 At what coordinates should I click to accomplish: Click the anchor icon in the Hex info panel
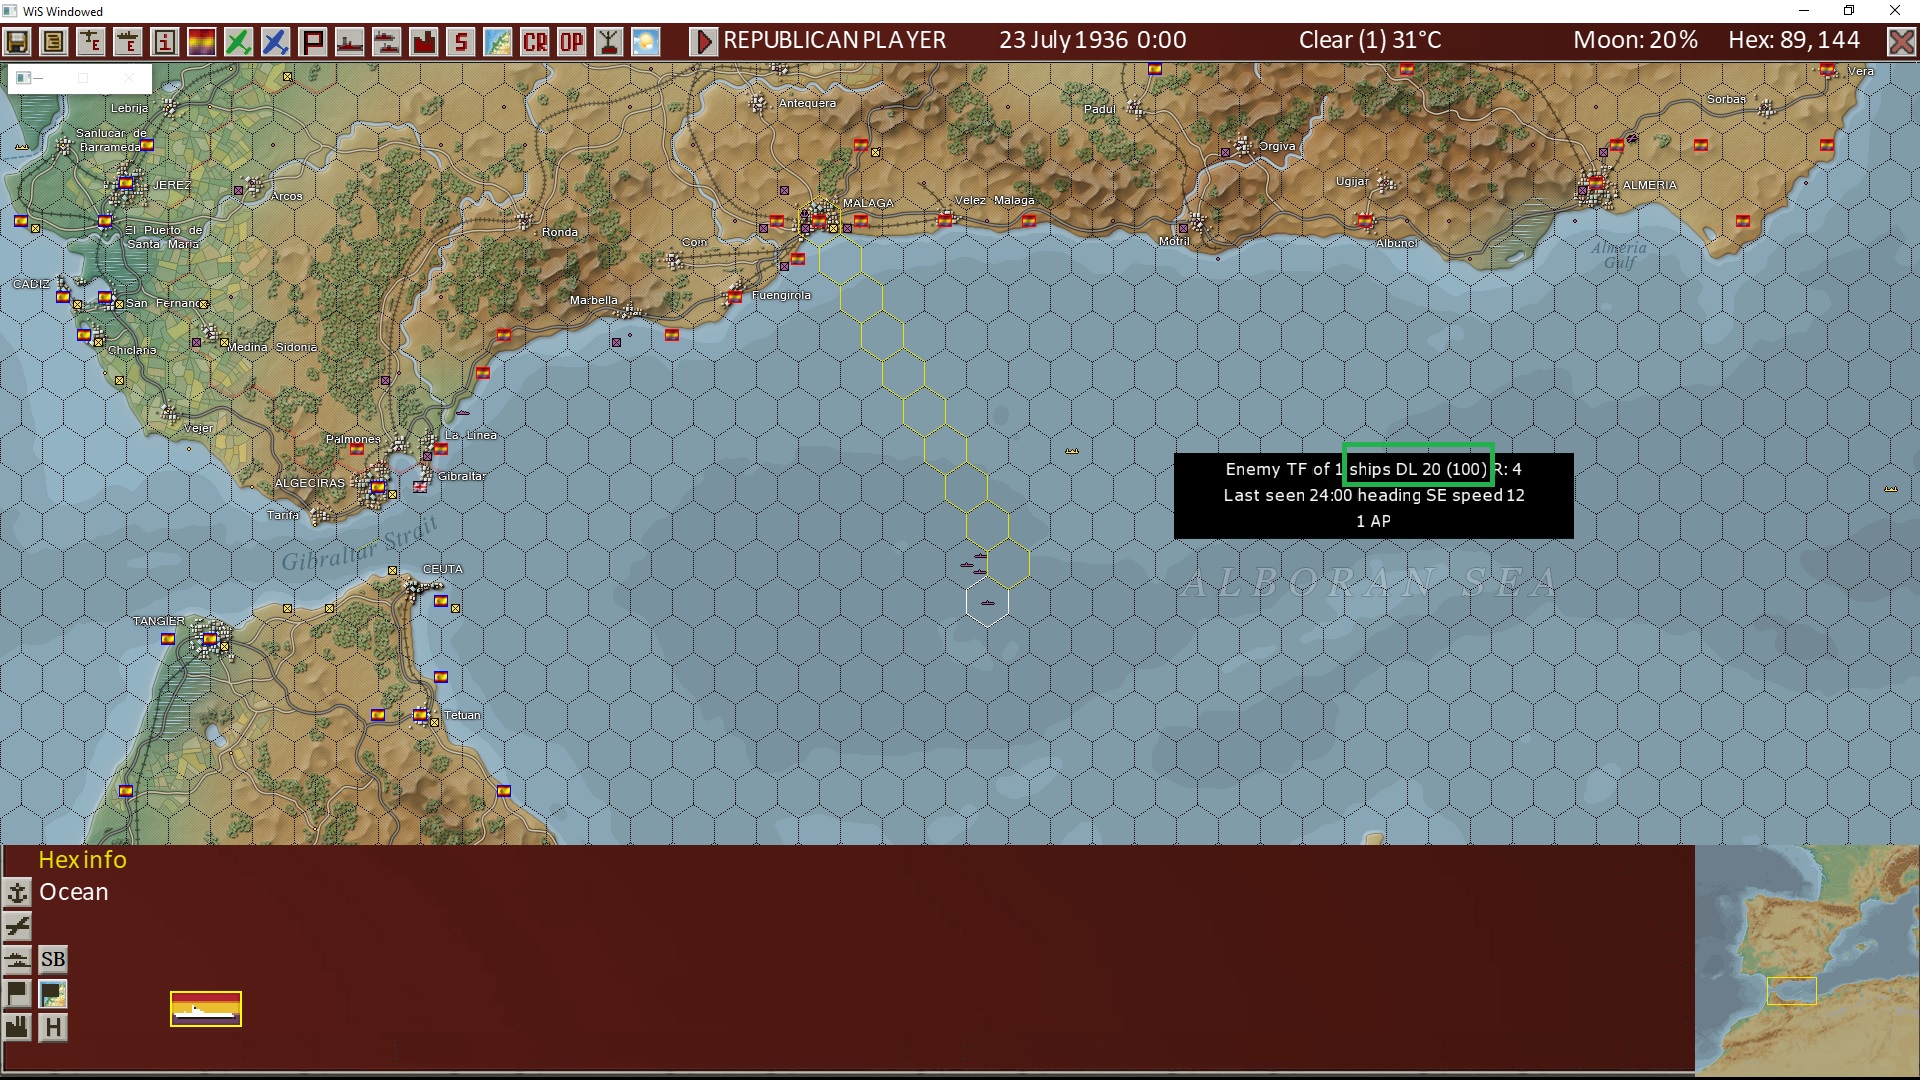(17, 892)
